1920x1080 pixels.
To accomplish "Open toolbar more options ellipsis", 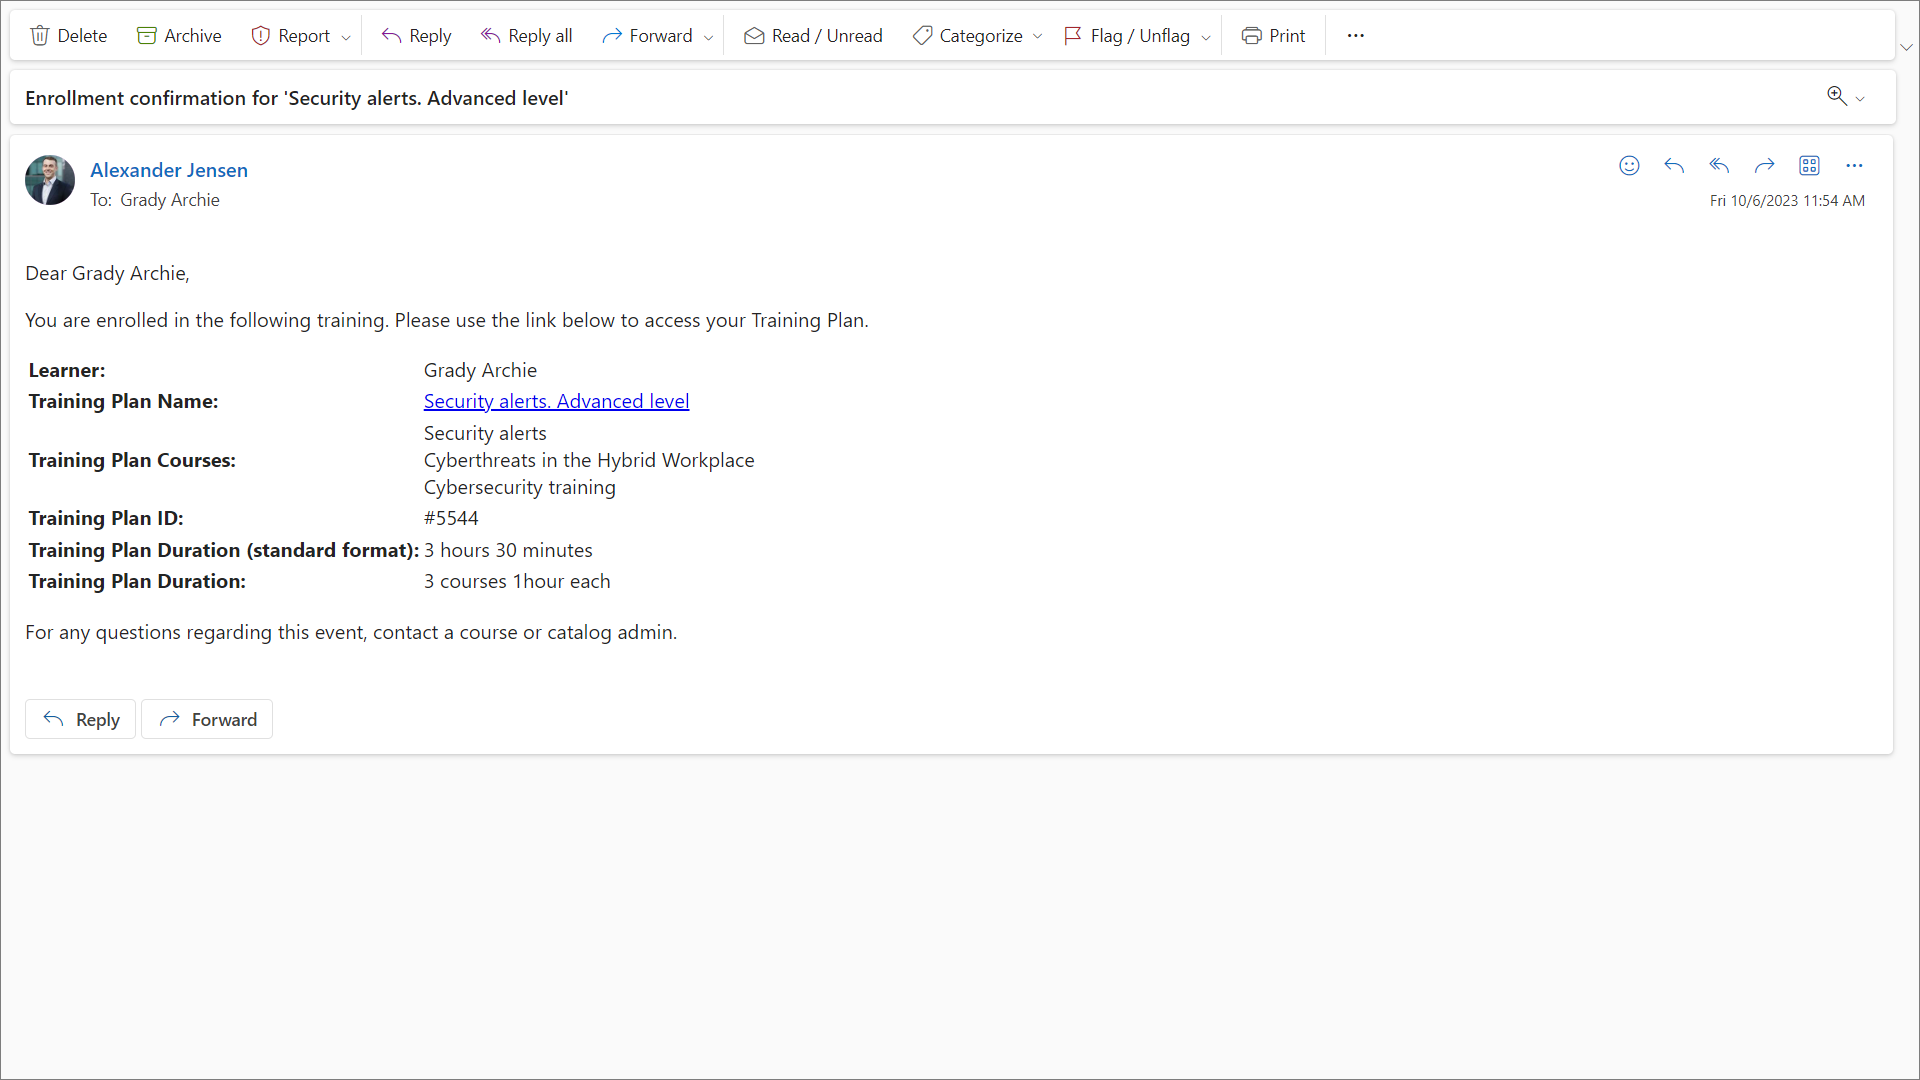I will click(x=1355, y=36).
